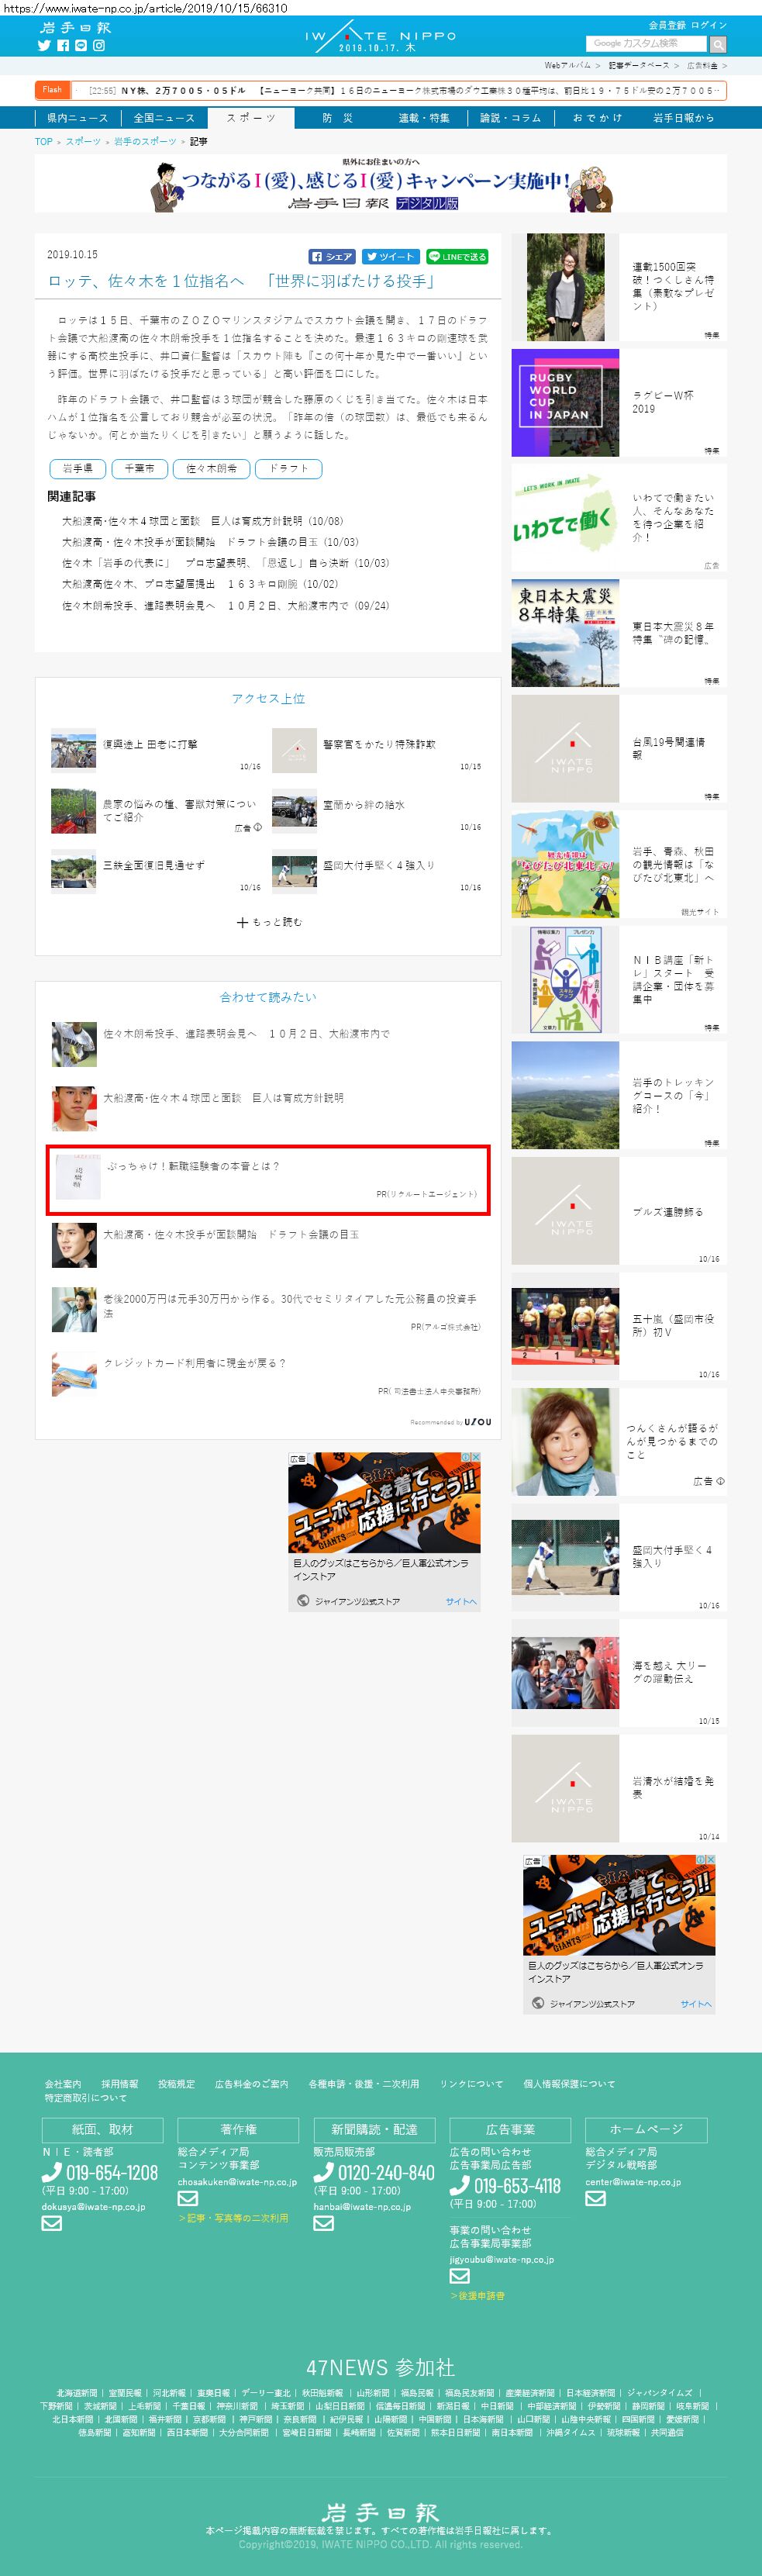762x2576 pixels.
Task: Open 東日本大震災8年特集 sidebar thumbnail
Action: click(x=565, y=634)
